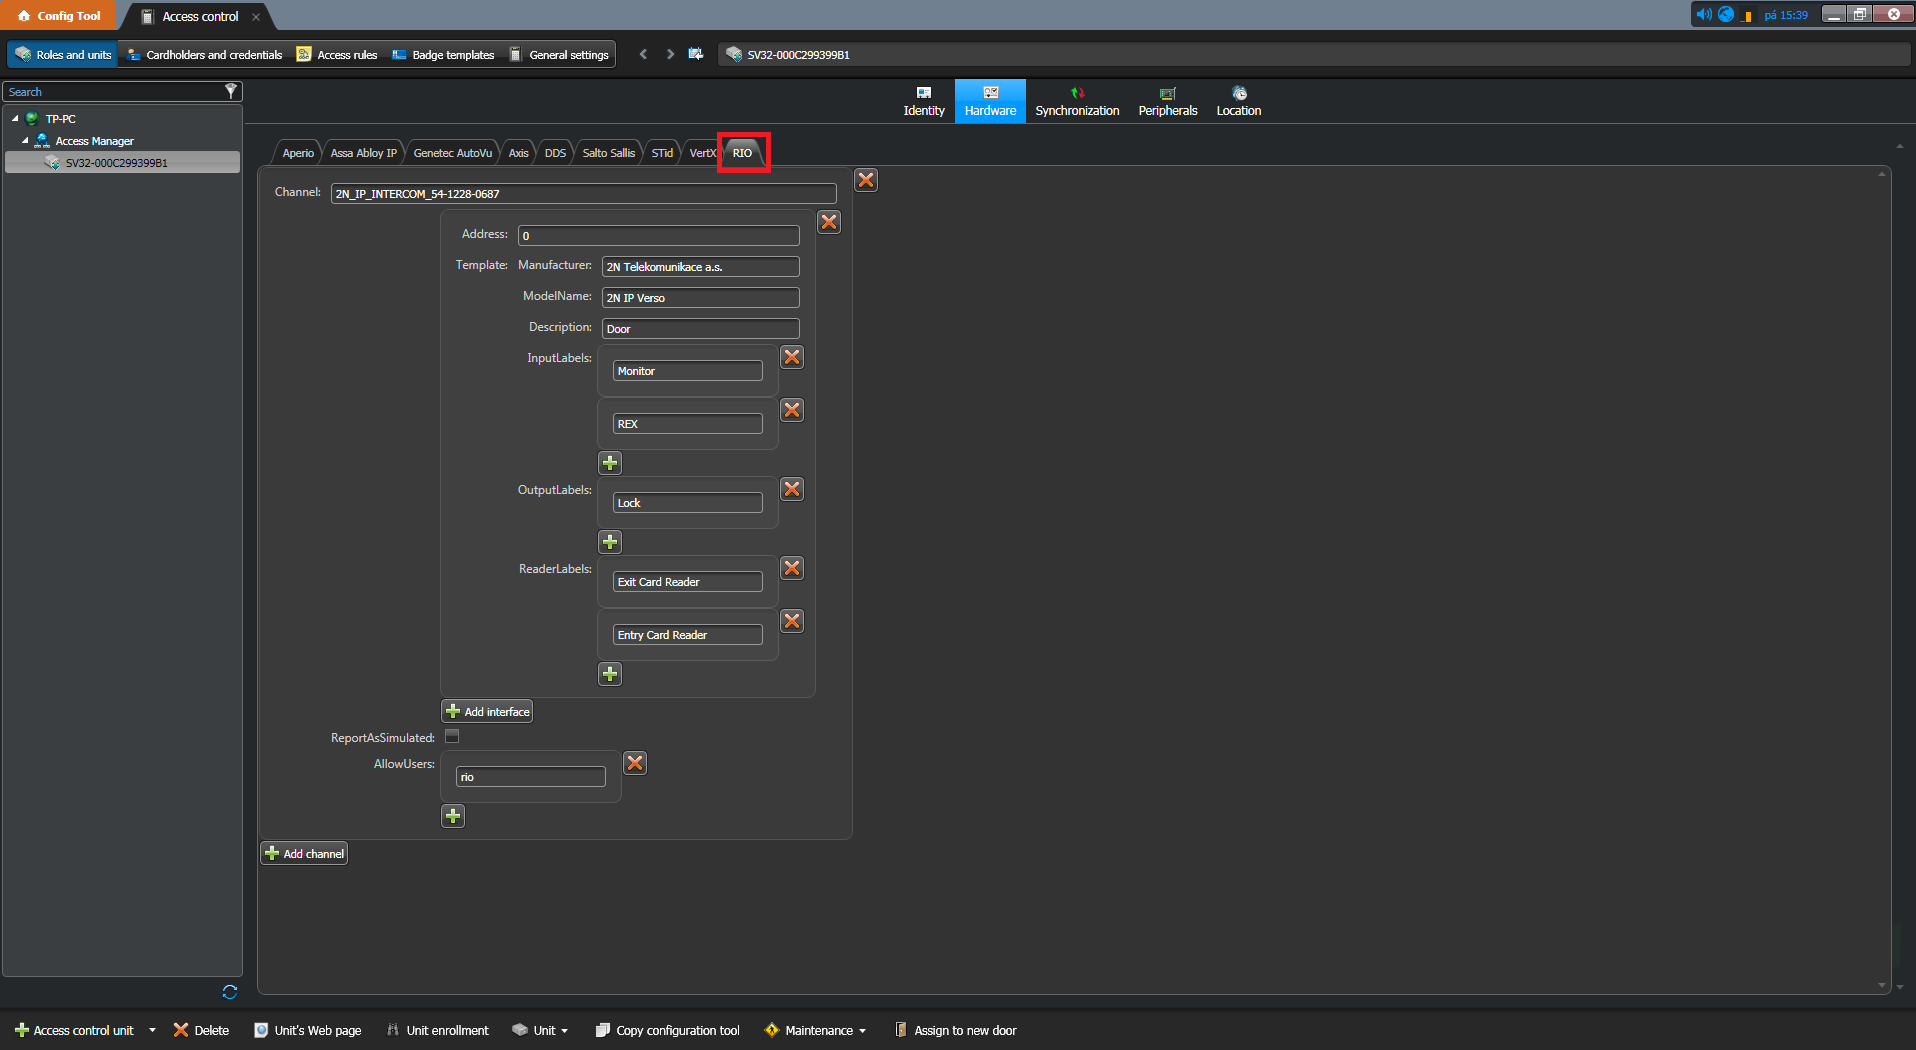
Task: Remove the rio allowed user entry
Action: click(635, 763)
